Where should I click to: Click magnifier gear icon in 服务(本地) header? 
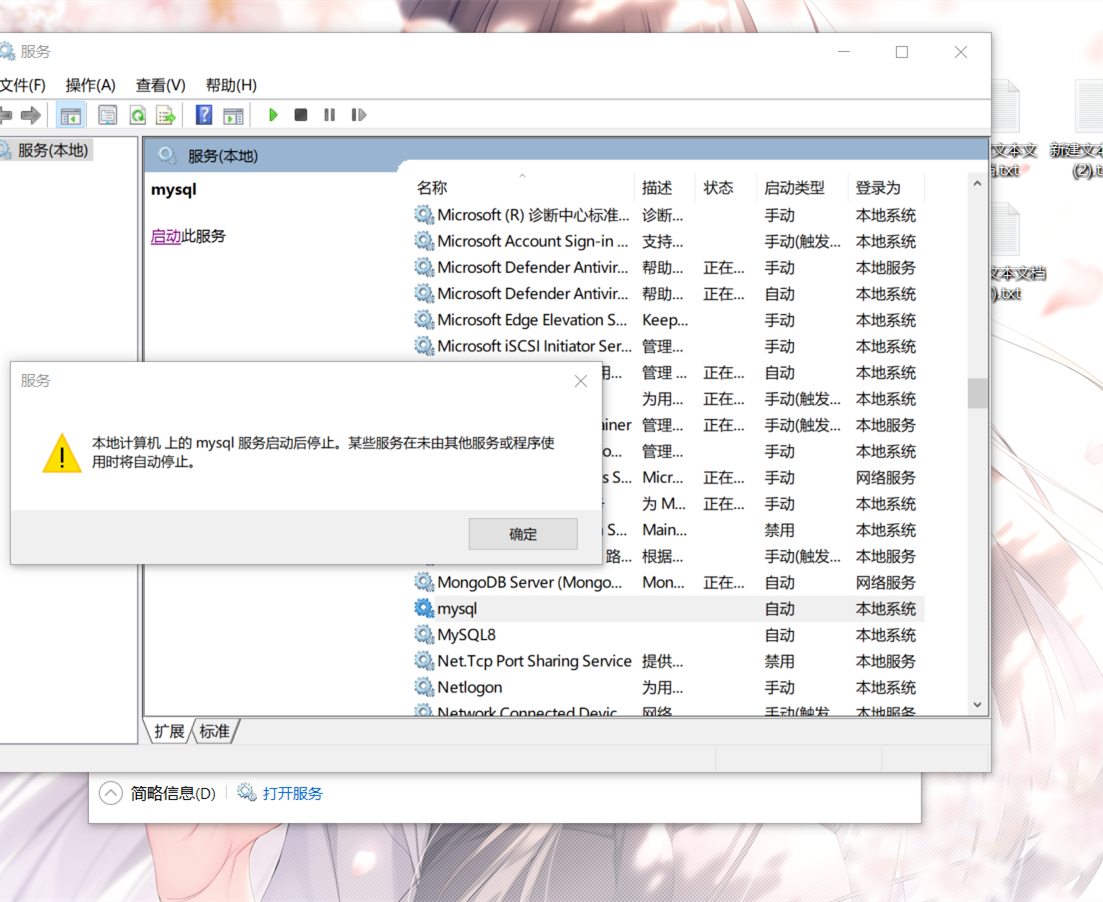pyautogui.click(x=167, y=155)
